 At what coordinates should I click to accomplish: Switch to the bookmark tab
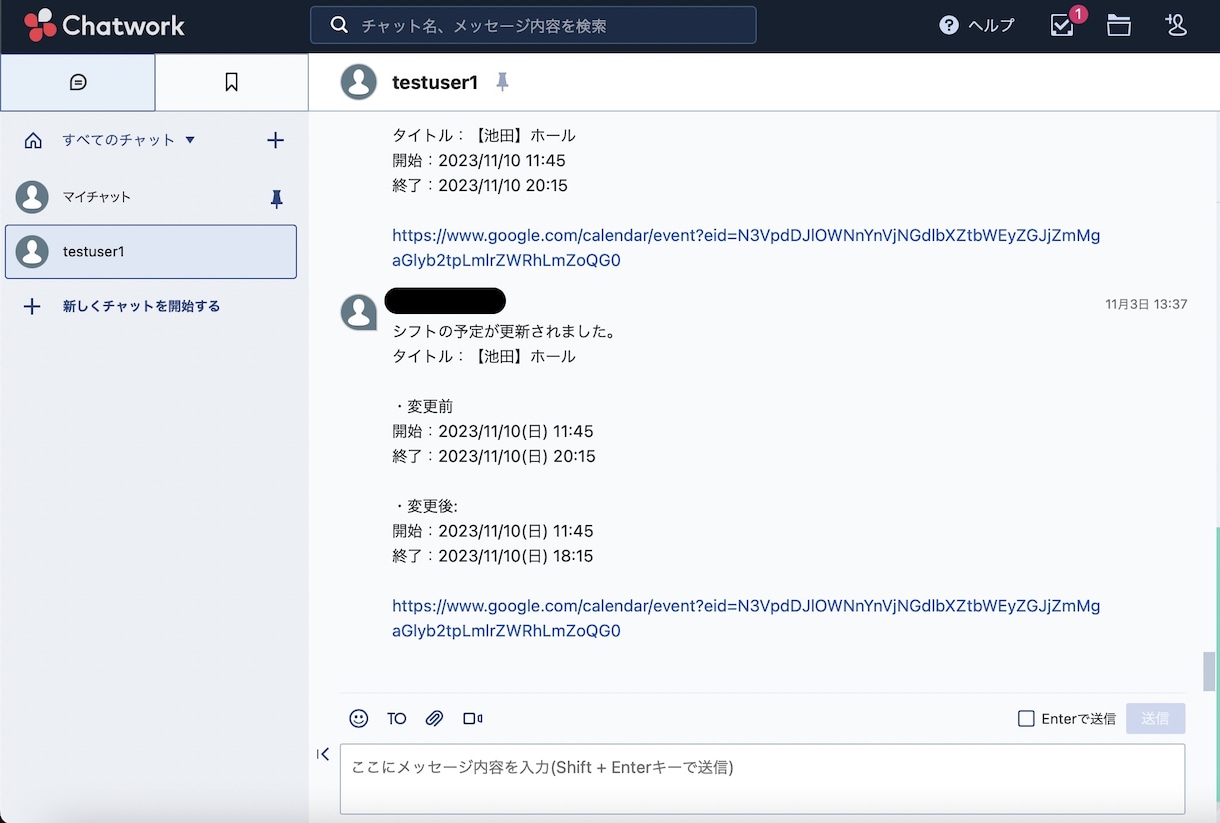tap(231, 82)
